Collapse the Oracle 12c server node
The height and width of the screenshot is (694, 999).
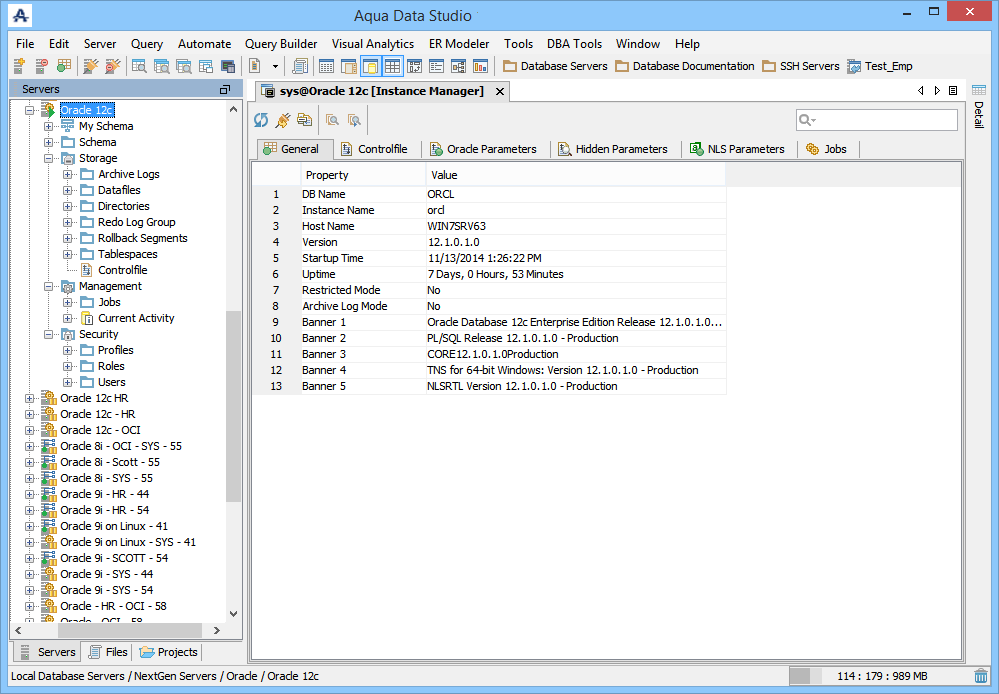pos(29,110)
